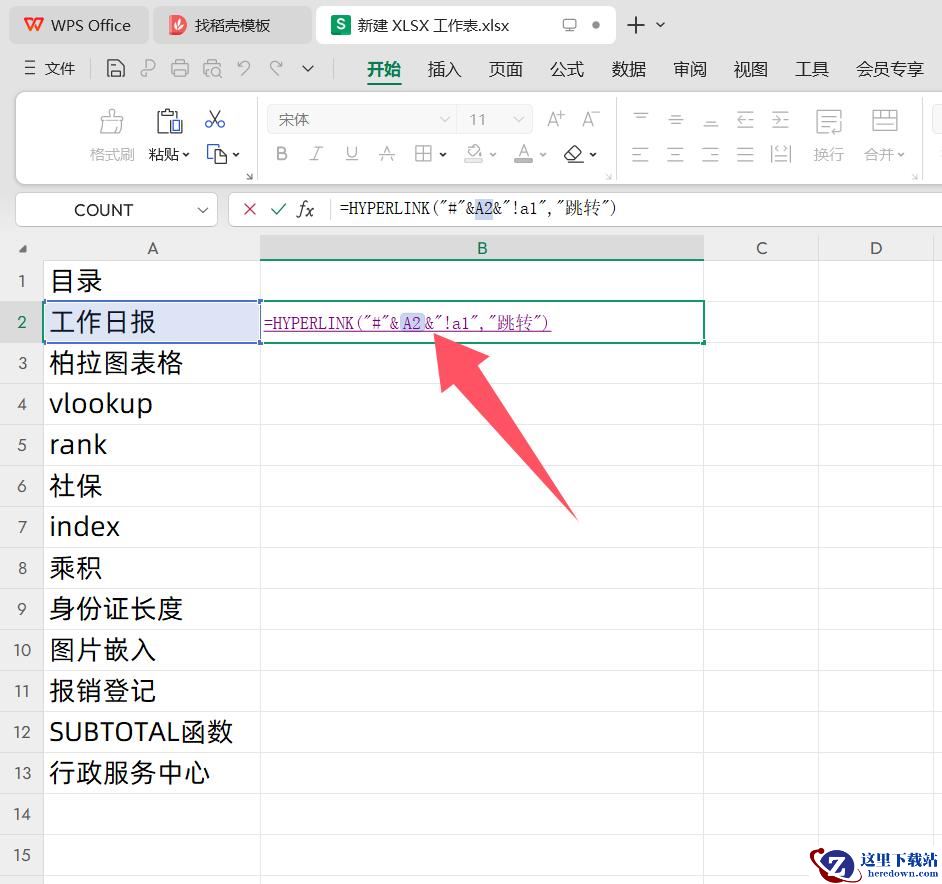Expand the Borders dropdown arrow
The height and width of the screenshot is (884, 942).
click(x=443, y=154)
